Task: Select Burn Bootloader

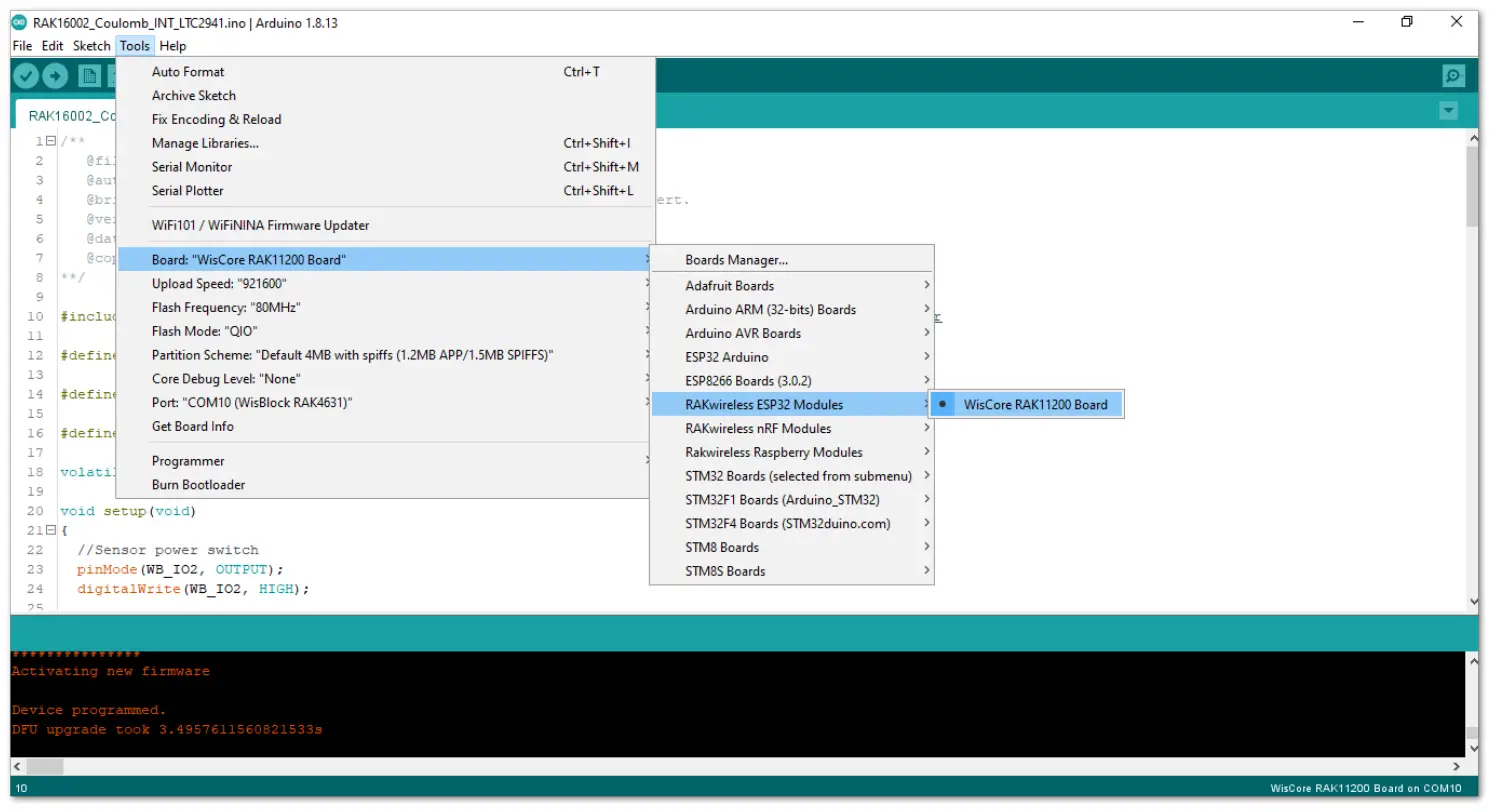Action: pos(386,485)
